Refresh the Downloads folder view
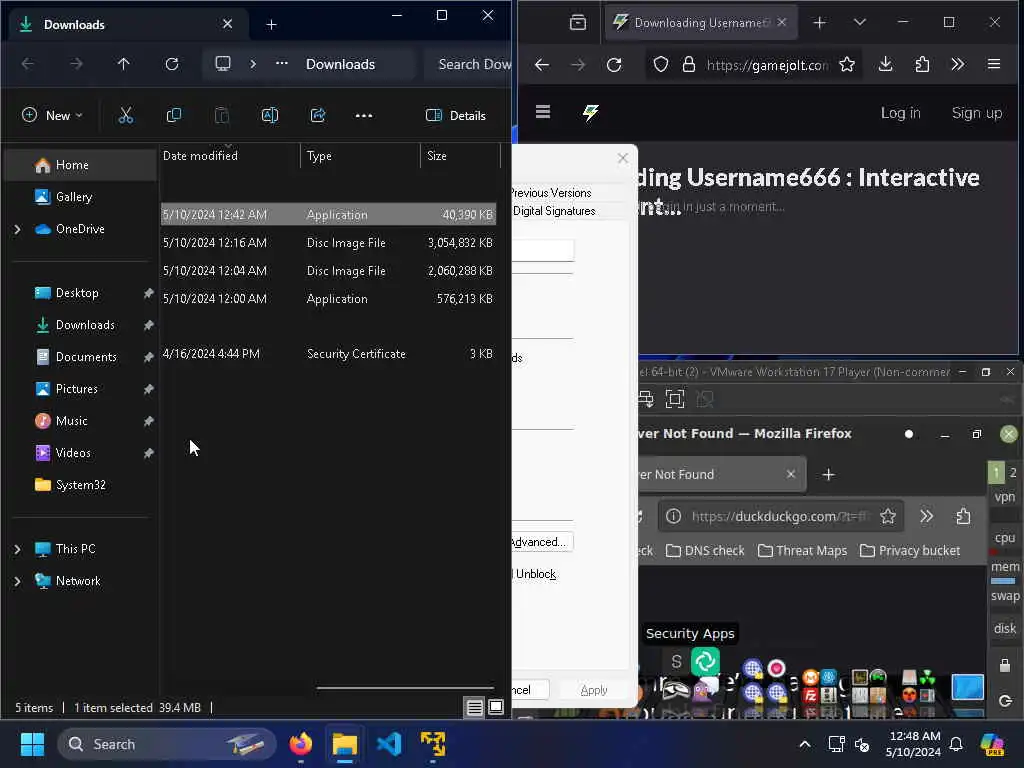 172,64
